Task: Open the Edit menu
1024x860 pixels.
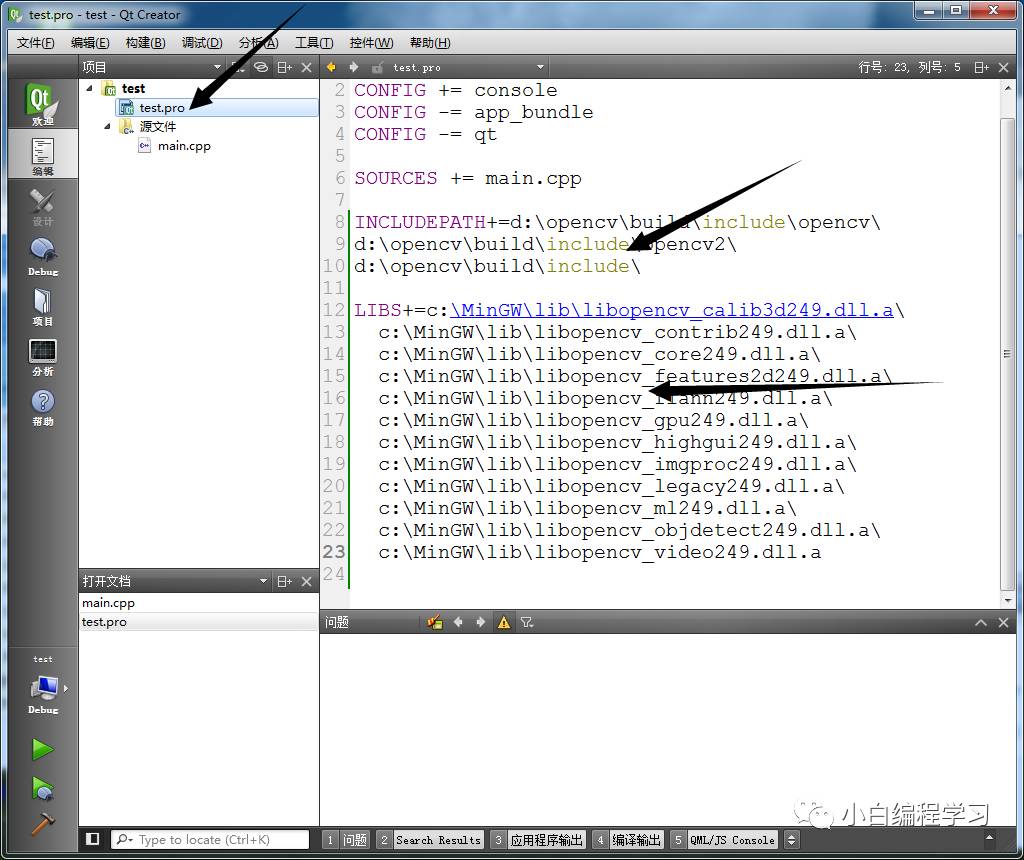Action: [x=90, y=42]
